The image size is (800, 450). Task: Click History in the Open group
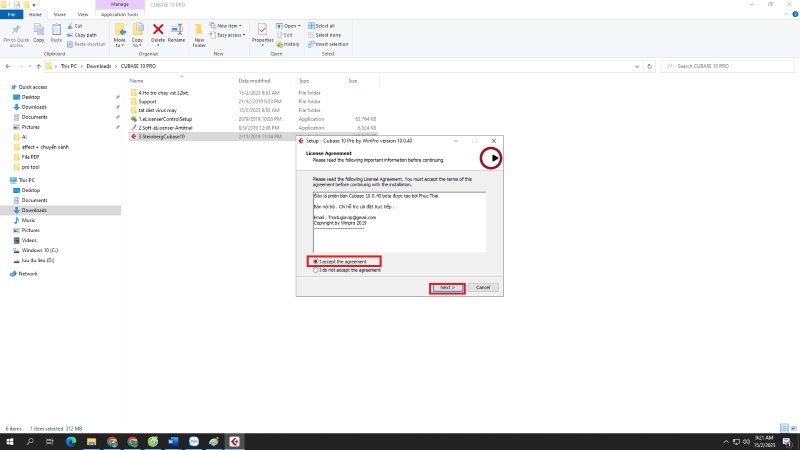point(288,44)
